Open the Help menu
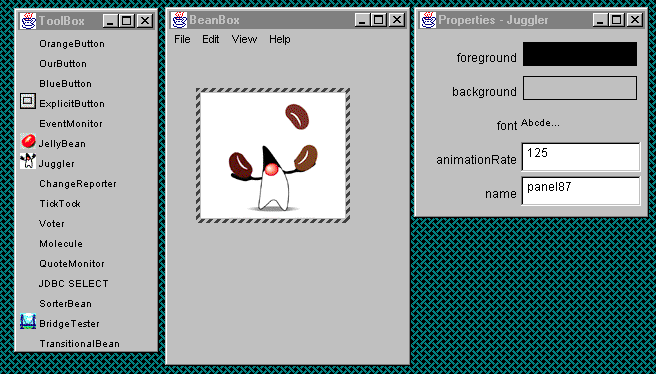This screenshot has height=374, width=656. tap(279, 39)
